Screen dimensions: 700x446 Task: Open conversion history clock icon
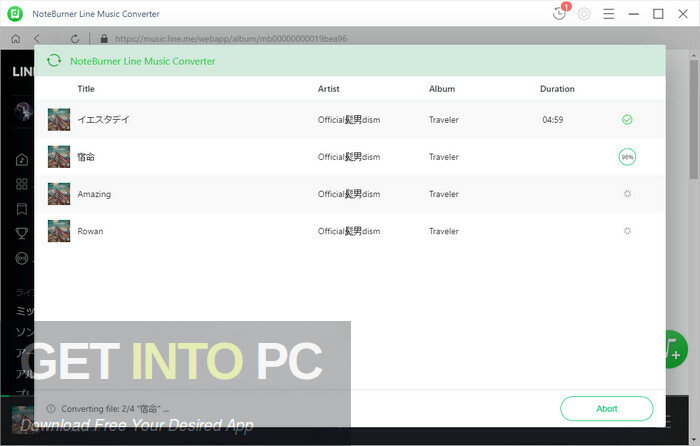point(559,14)
